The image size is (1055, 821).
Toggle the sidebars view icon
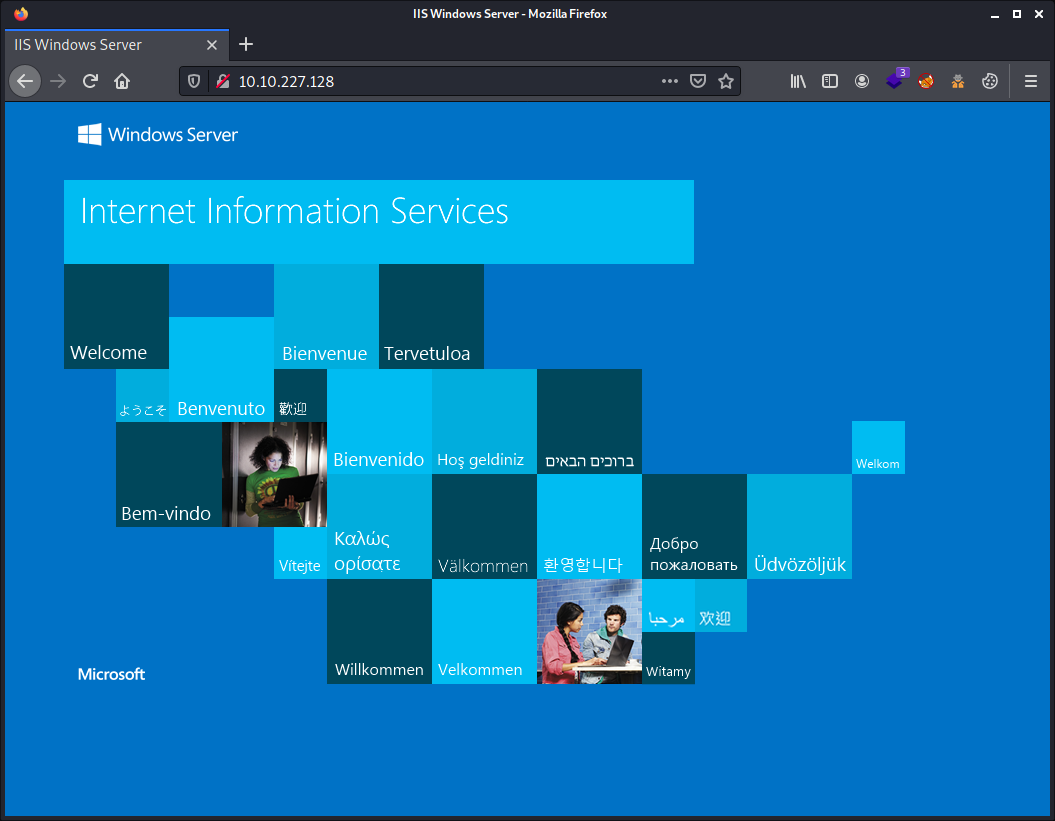(x=830, y=81)
